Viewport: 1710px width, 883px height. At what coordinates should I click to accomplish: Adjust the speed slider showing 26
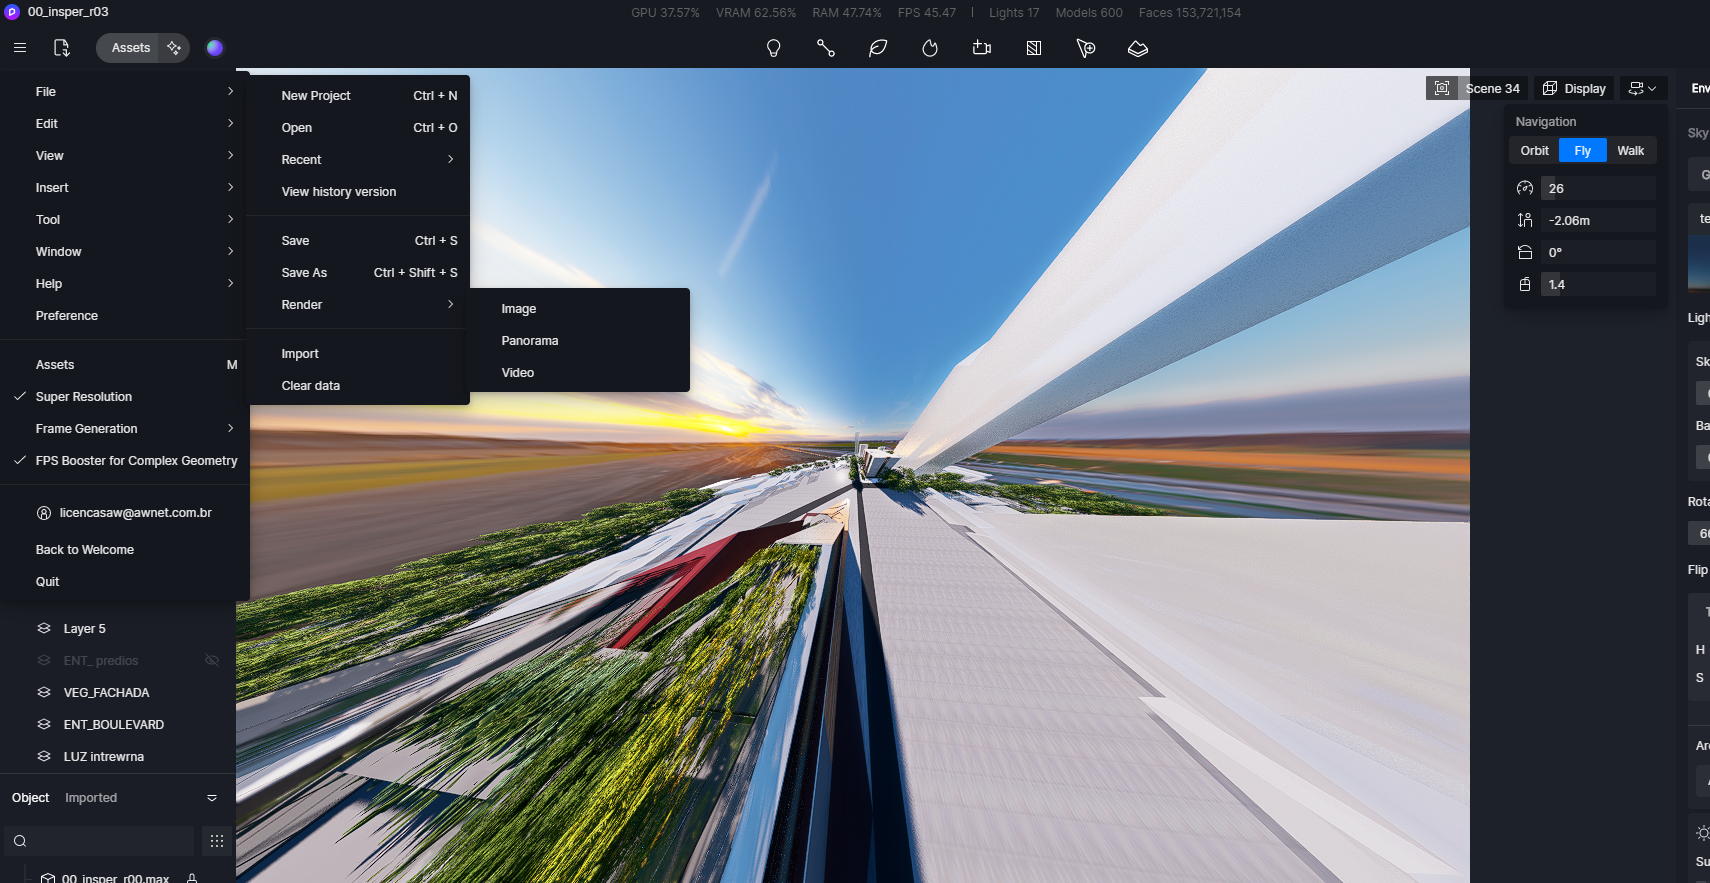click(1598, 188)
